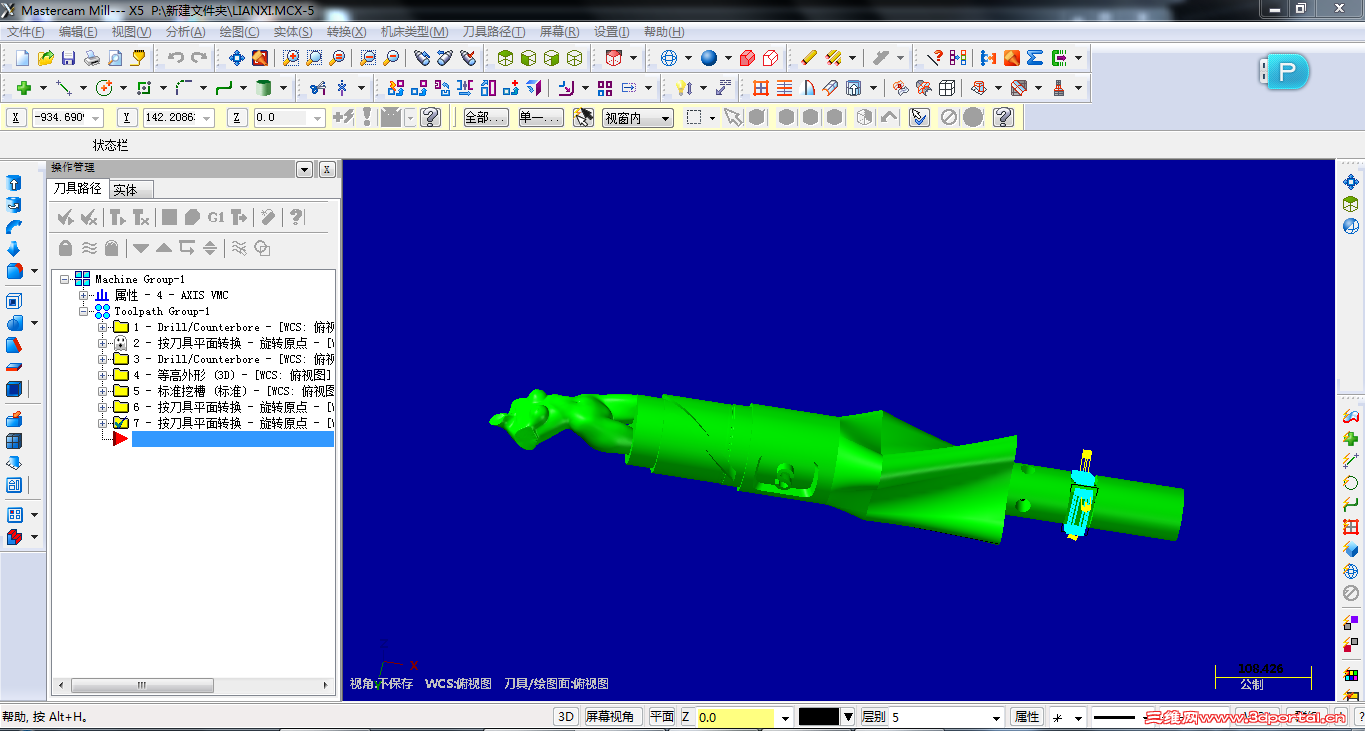Viewport: 1365px width, 731px height.
Task: Switch to the 刀具路径 tab
Action: 78,188
